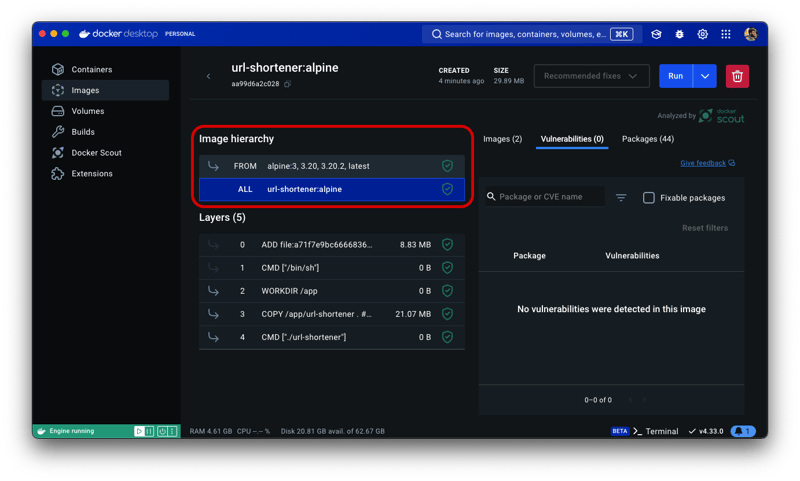Viewport: 800px width, 481px height.
Task: Select layer 1 CMD ["/bin/sh"] row
Action: point(332,268)
